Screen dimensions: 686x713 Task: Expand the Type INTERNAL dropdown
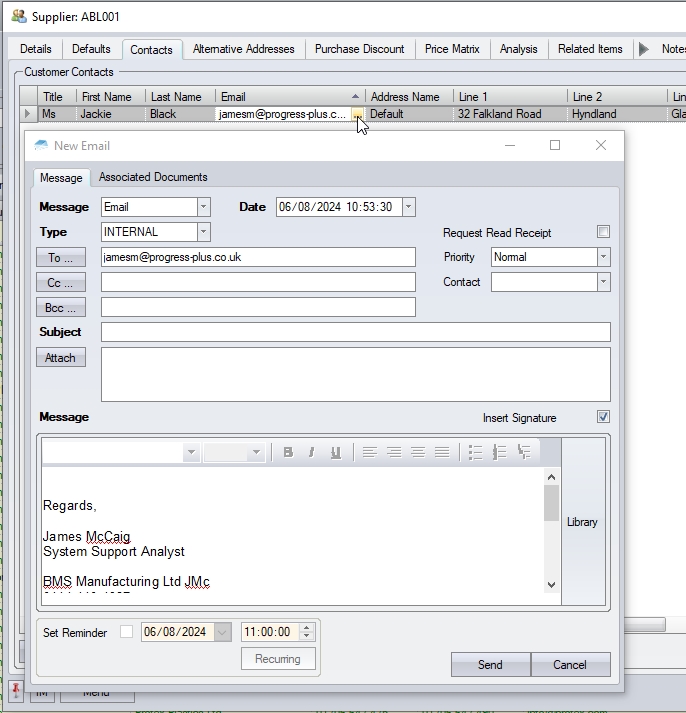(203, 232)
